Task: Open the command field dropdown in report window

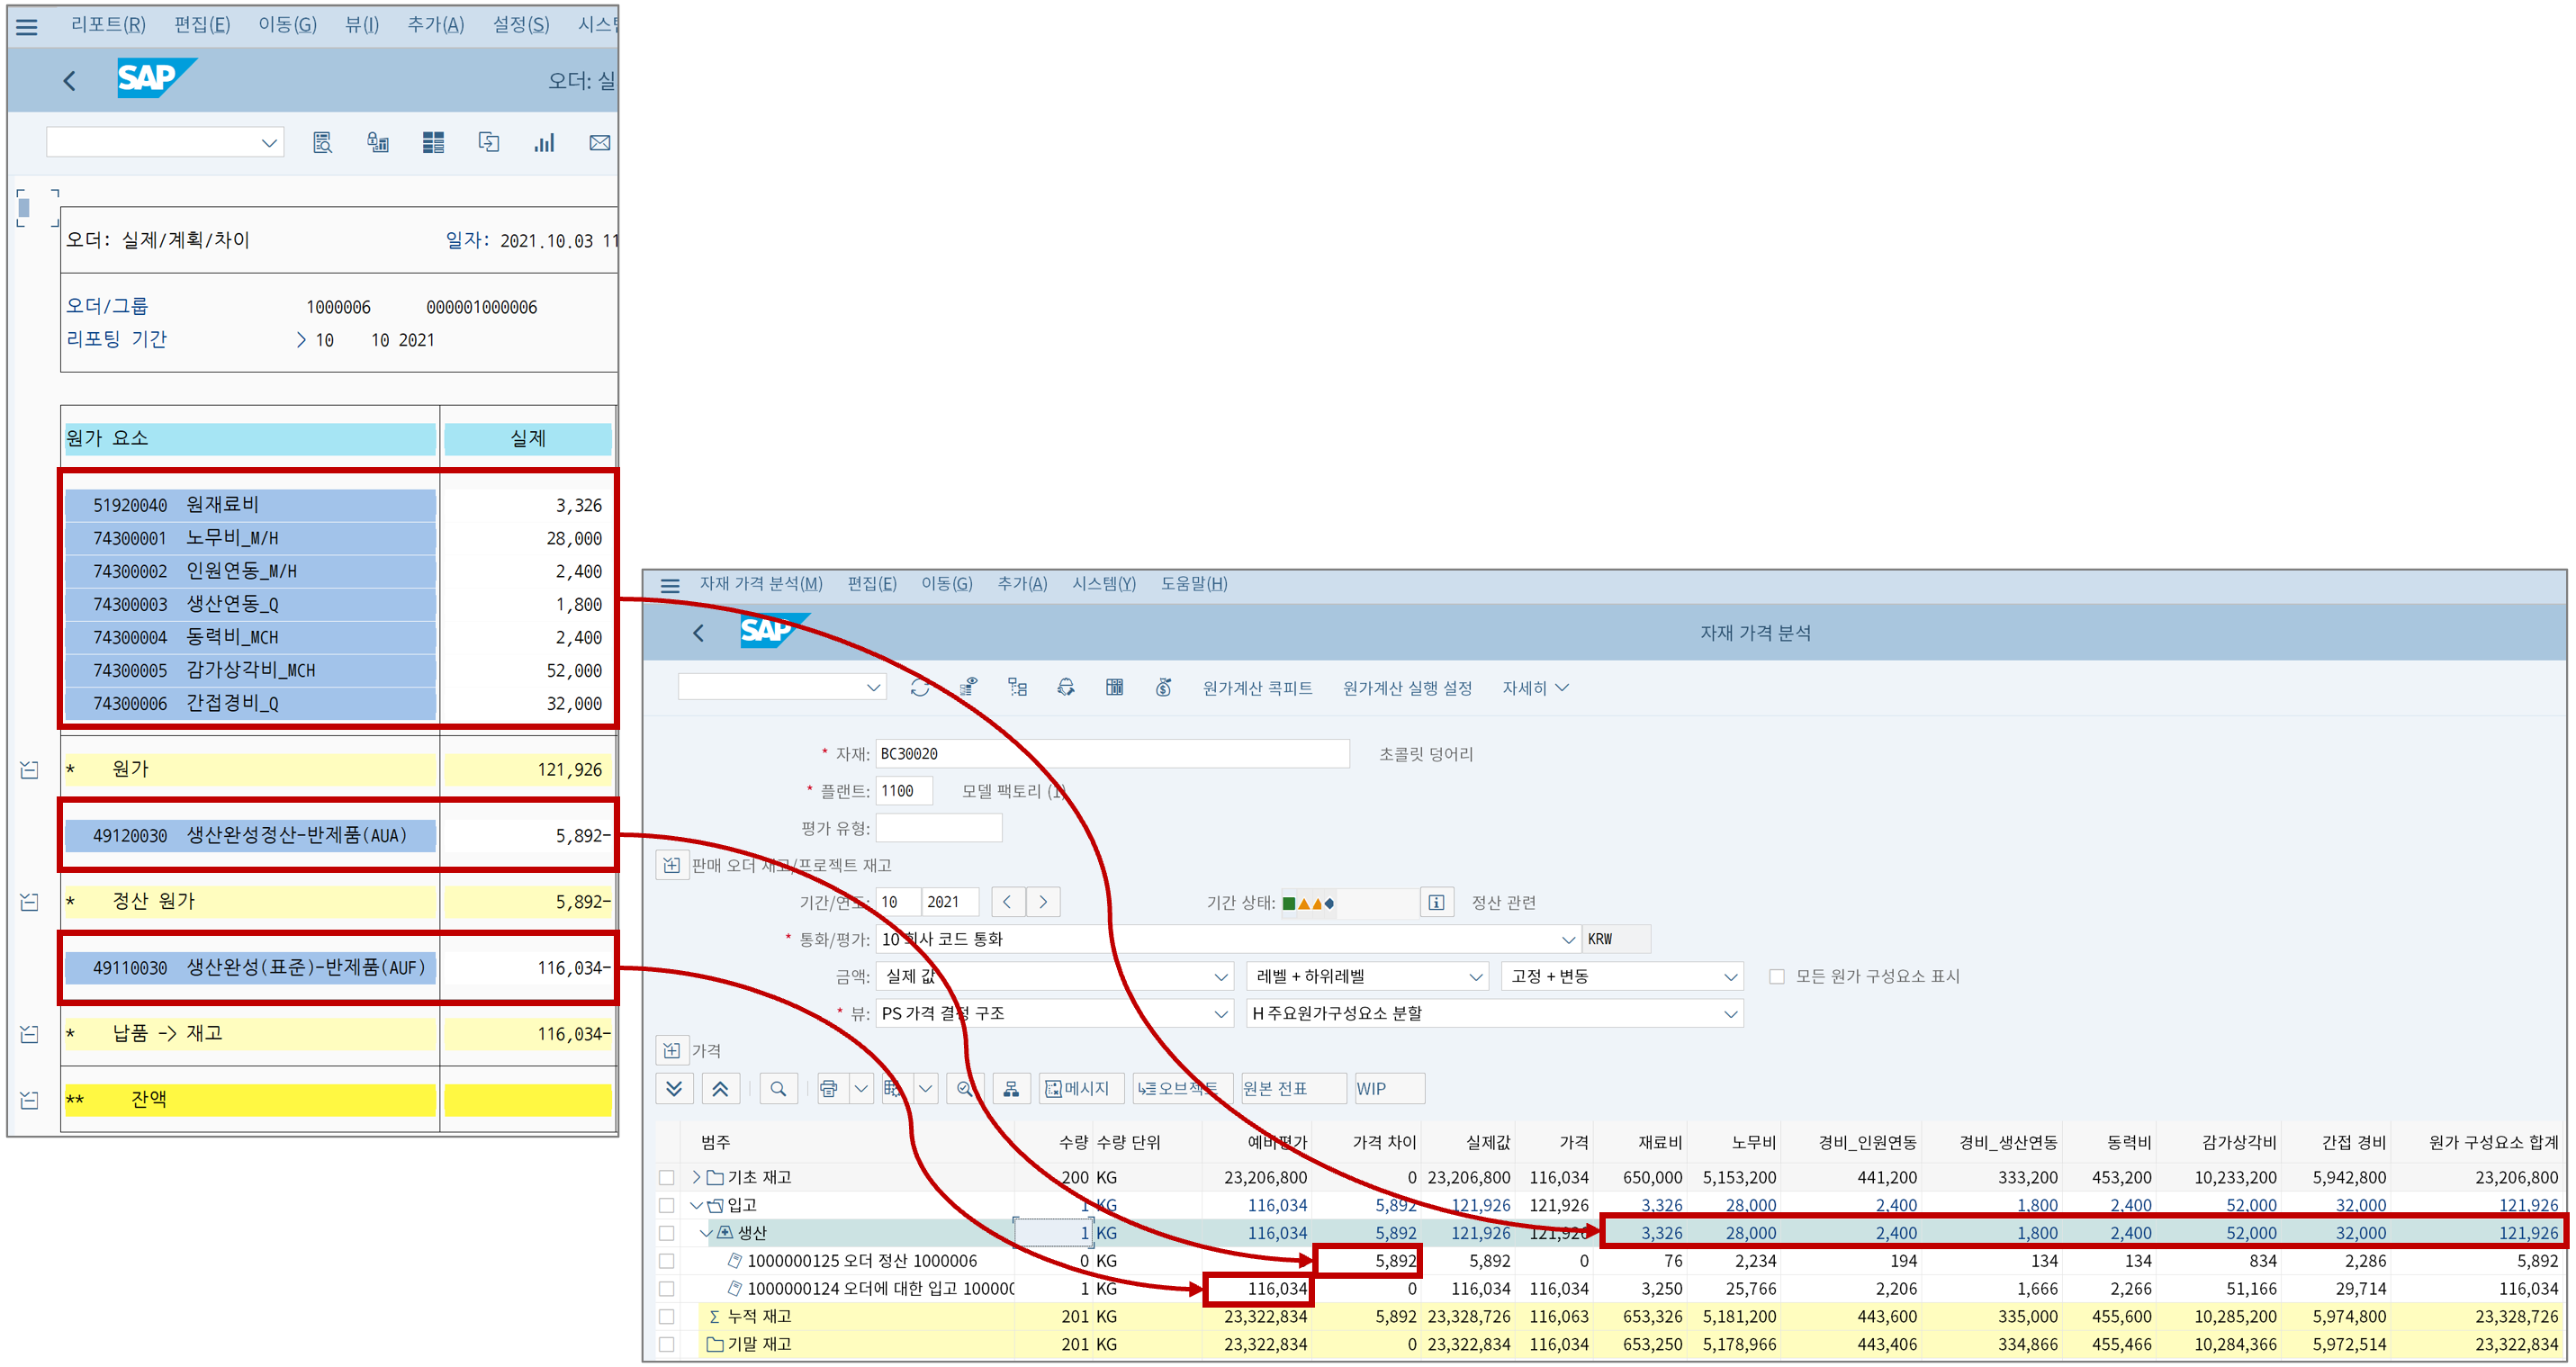Action: point(269,143)
